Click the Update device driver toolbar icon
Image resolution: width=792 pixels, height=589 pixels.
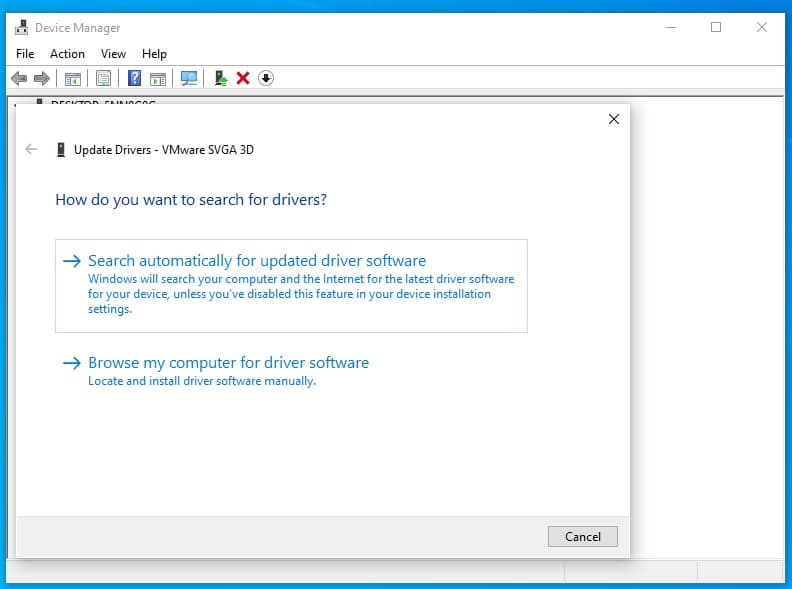[221, 78]
